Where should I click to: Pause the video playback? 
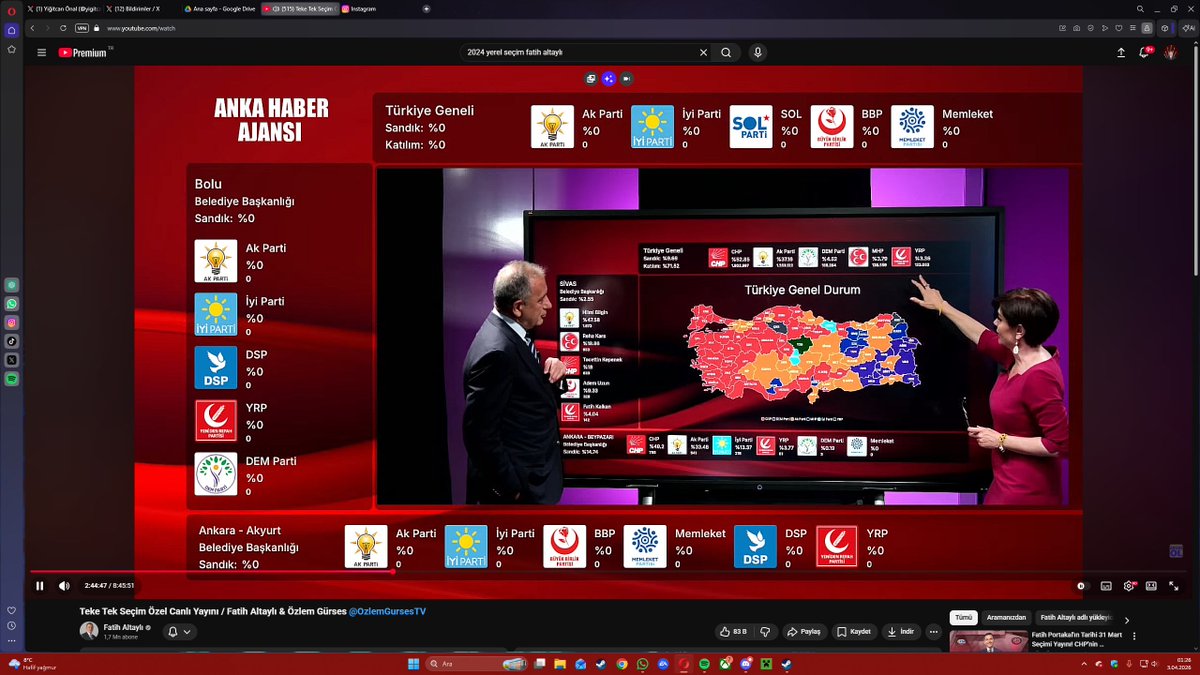(x=40, y=586)
